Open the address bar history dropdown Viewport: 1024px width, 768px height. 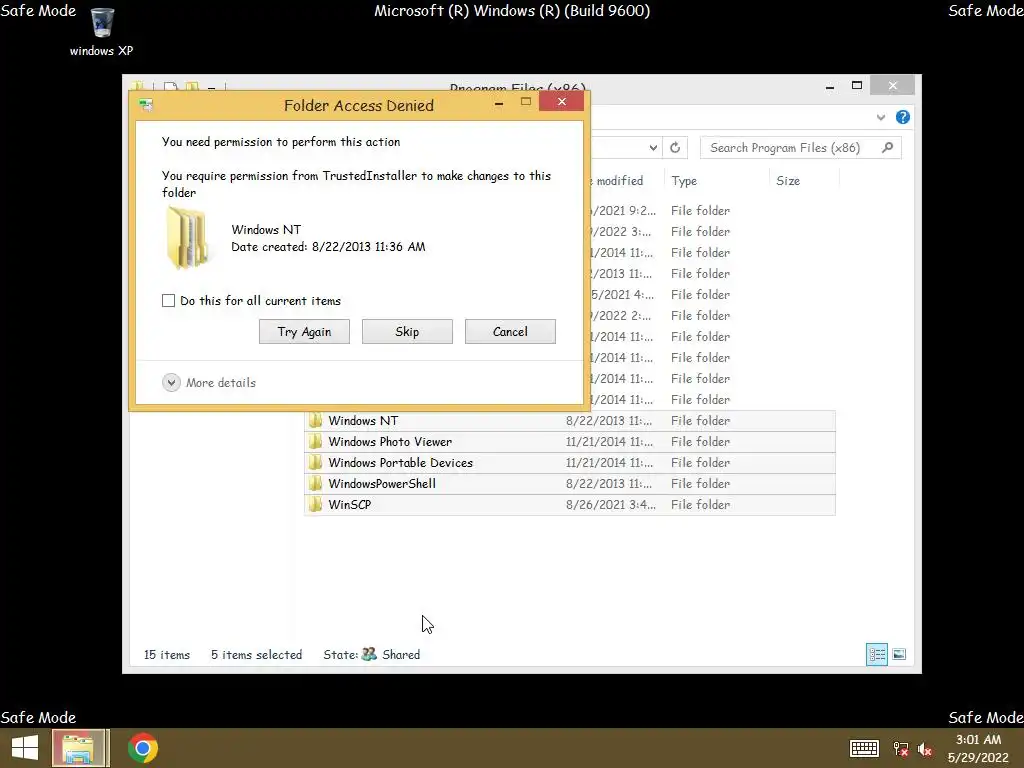pos(653,148)
